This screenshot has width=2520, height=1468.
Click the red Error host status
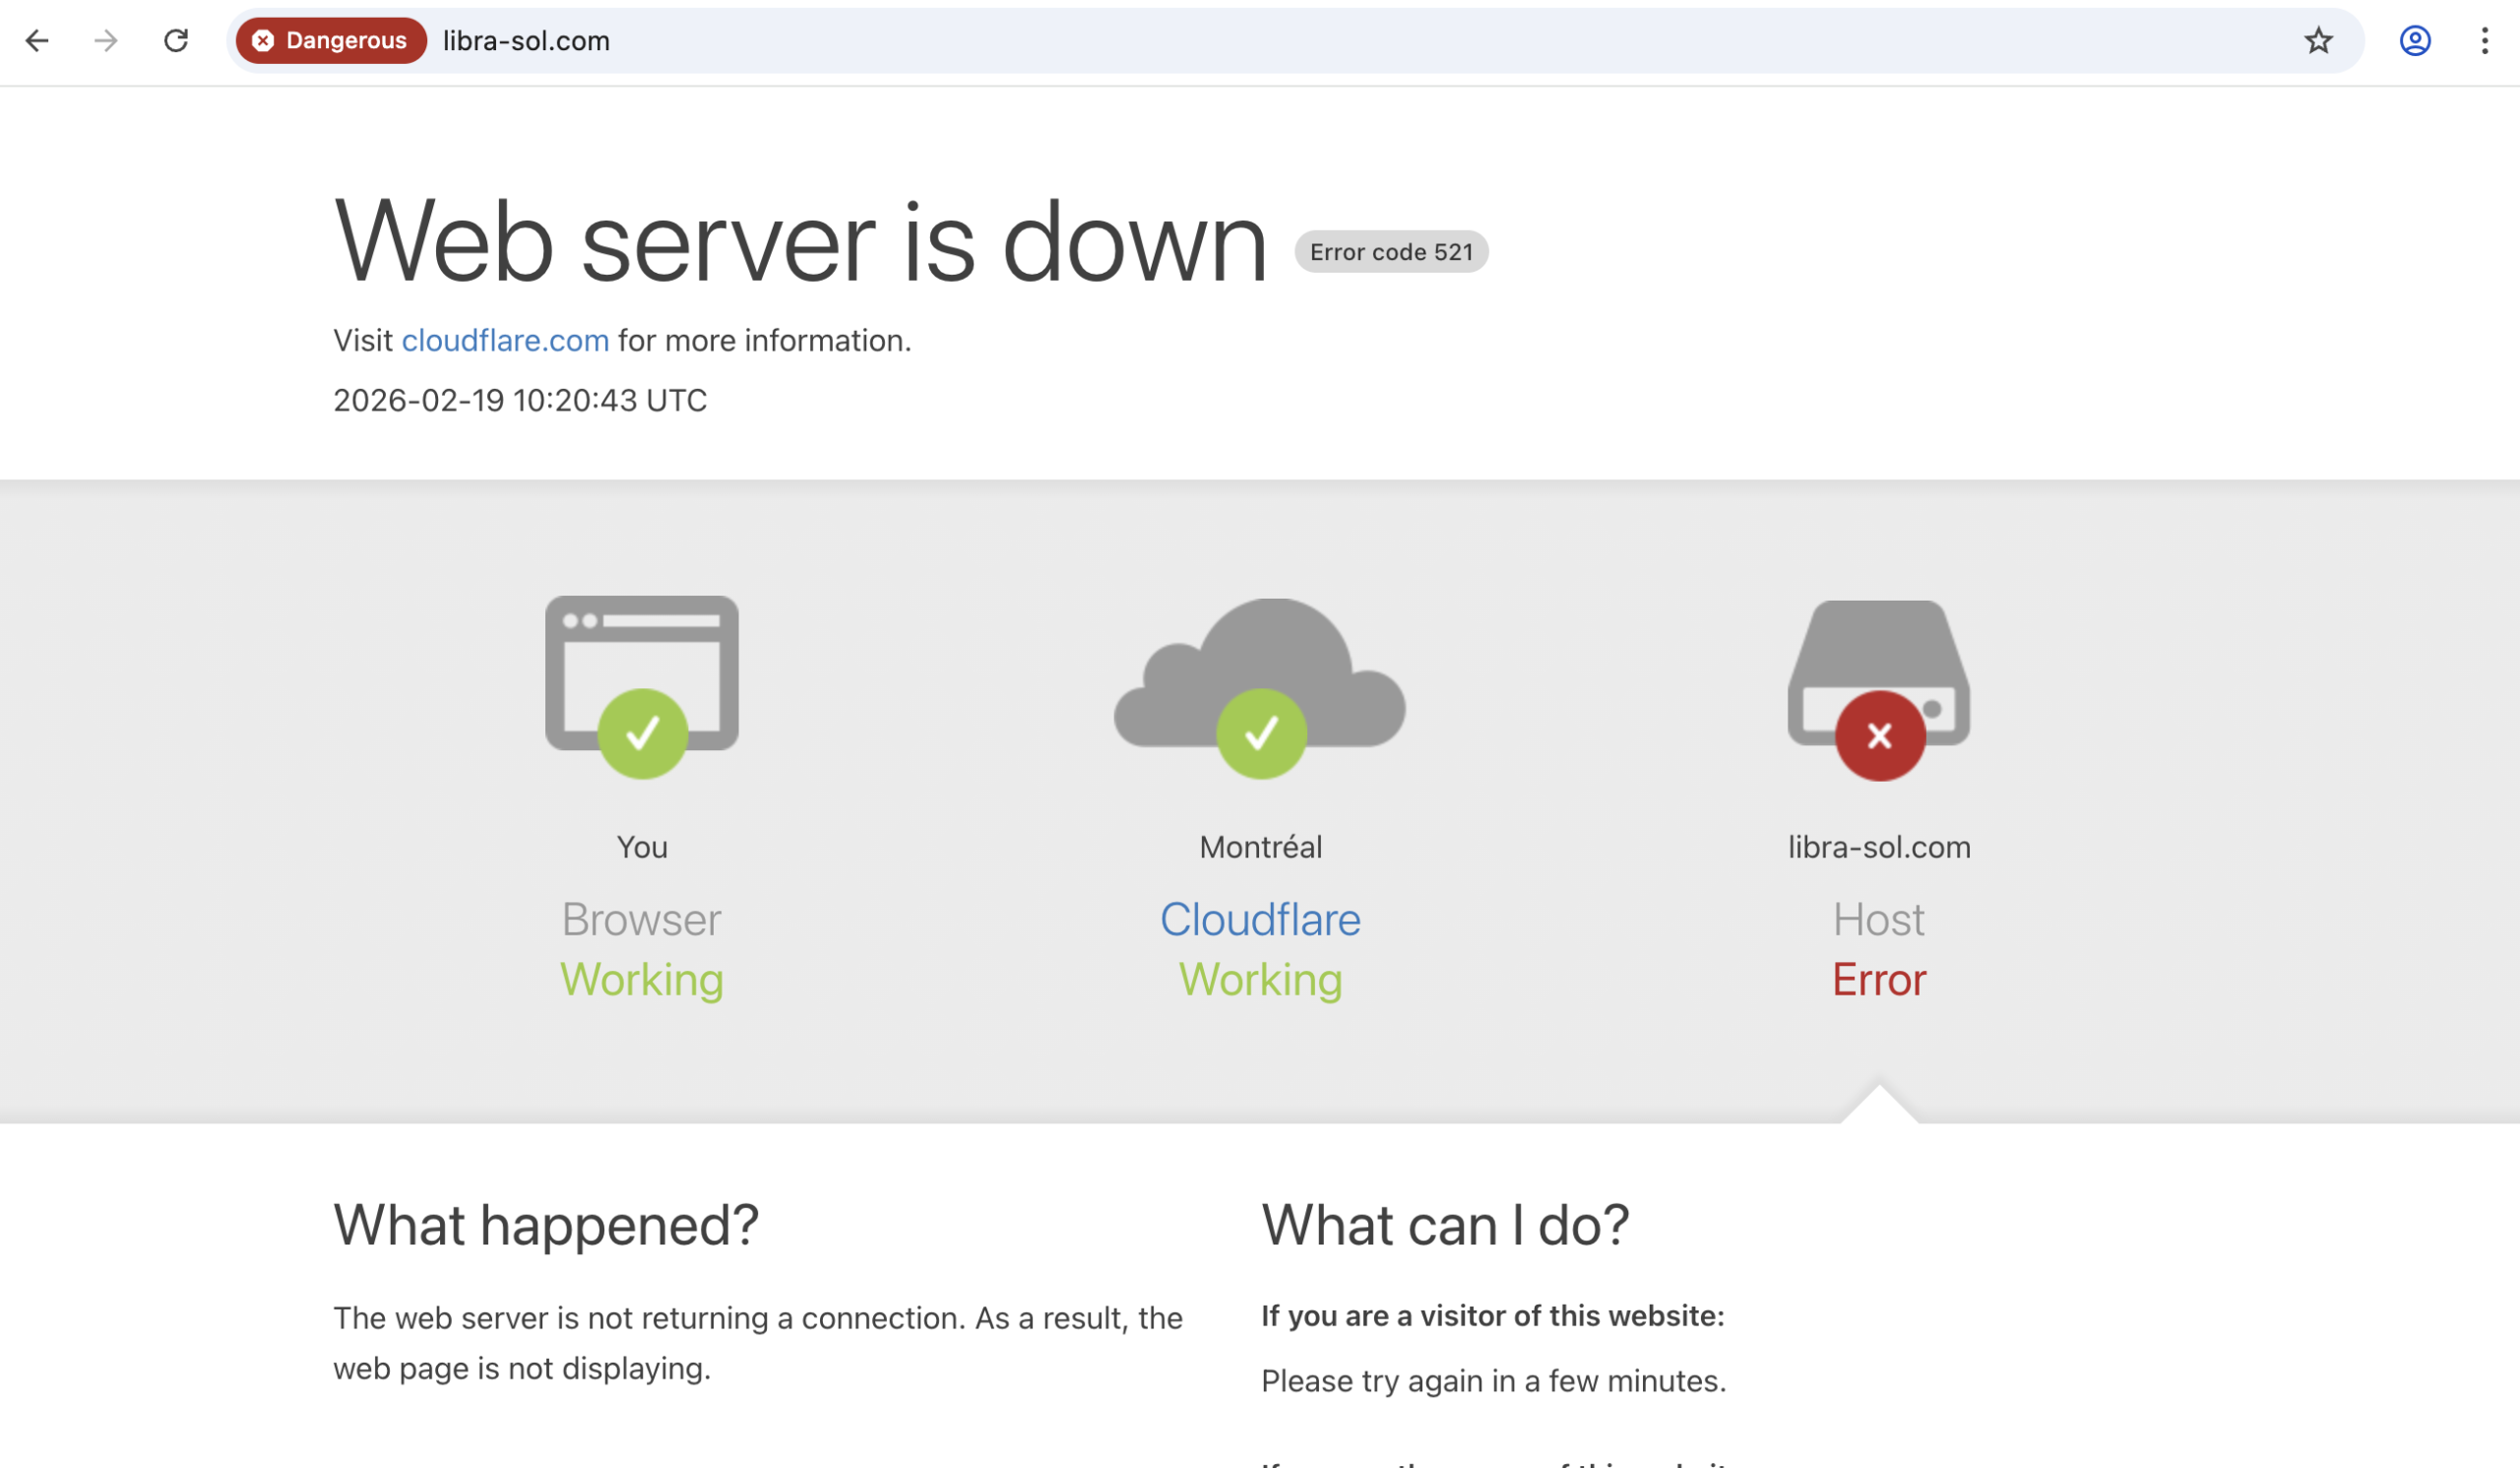click(1878, 979)
